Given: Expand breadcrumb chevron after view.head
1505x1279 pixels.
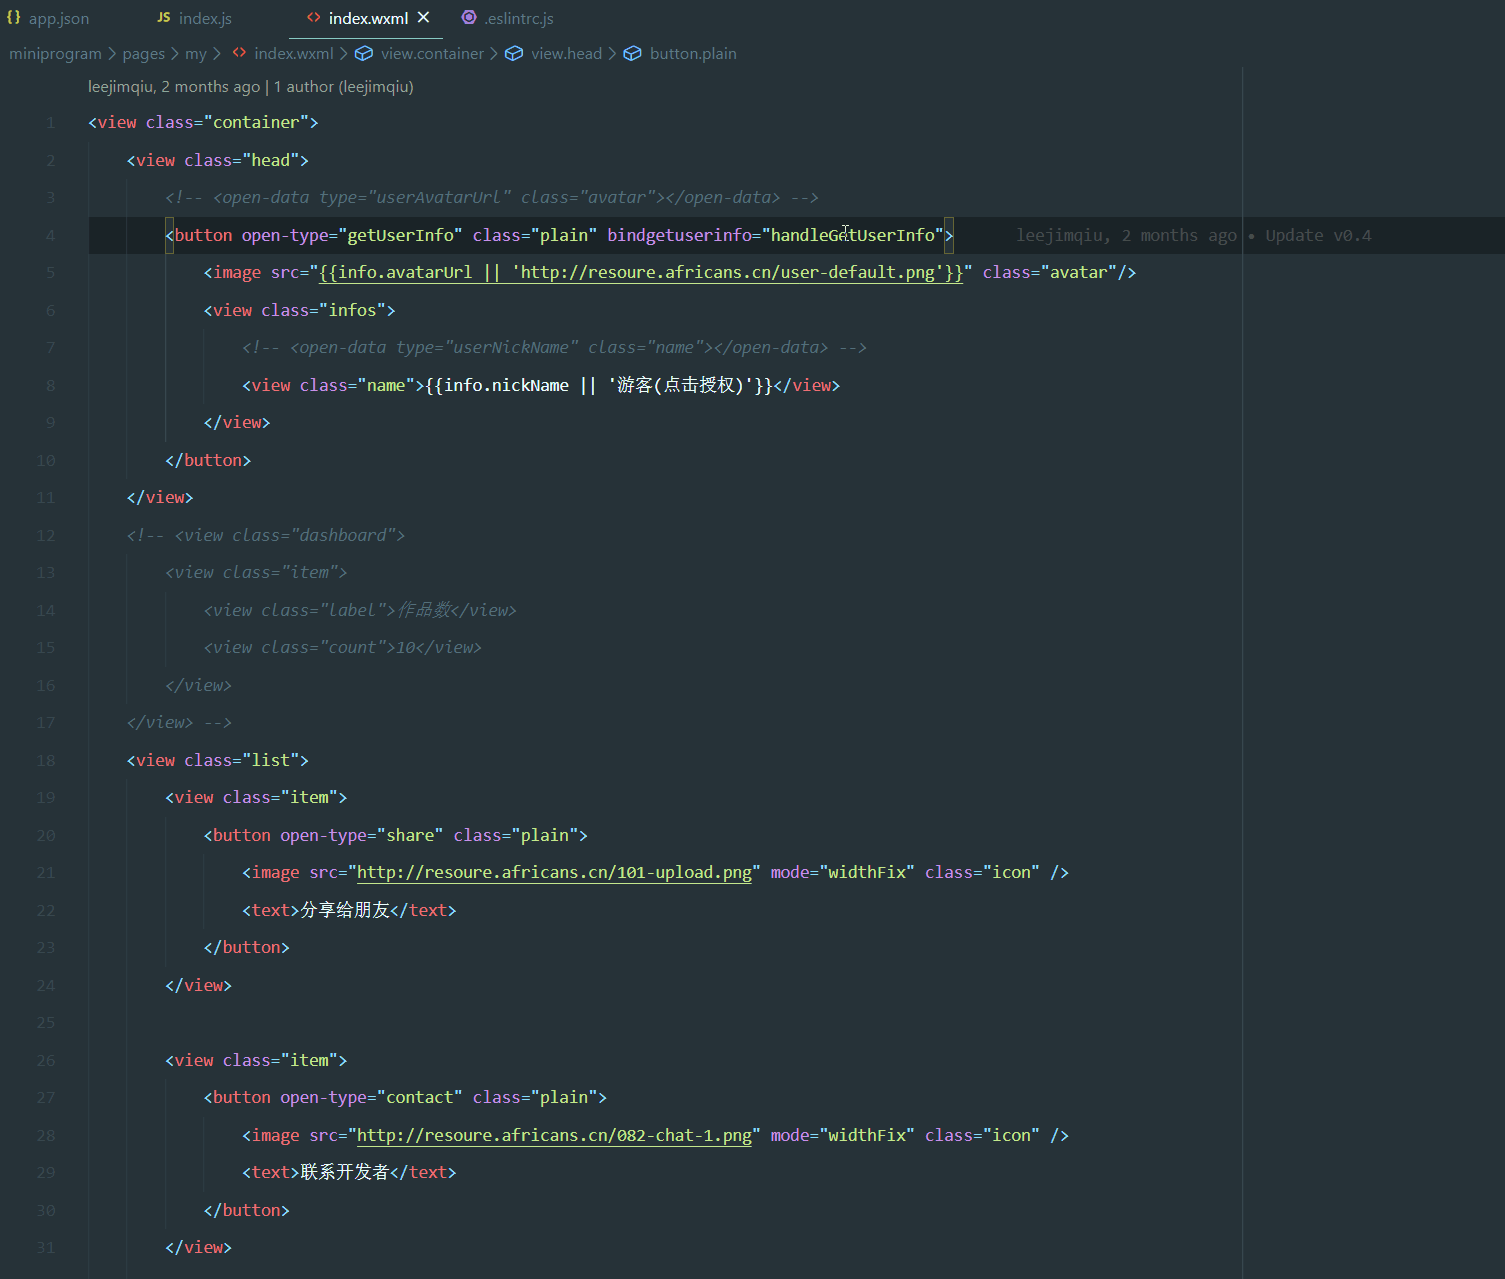Looking at the screenshot, I should 613,53.
